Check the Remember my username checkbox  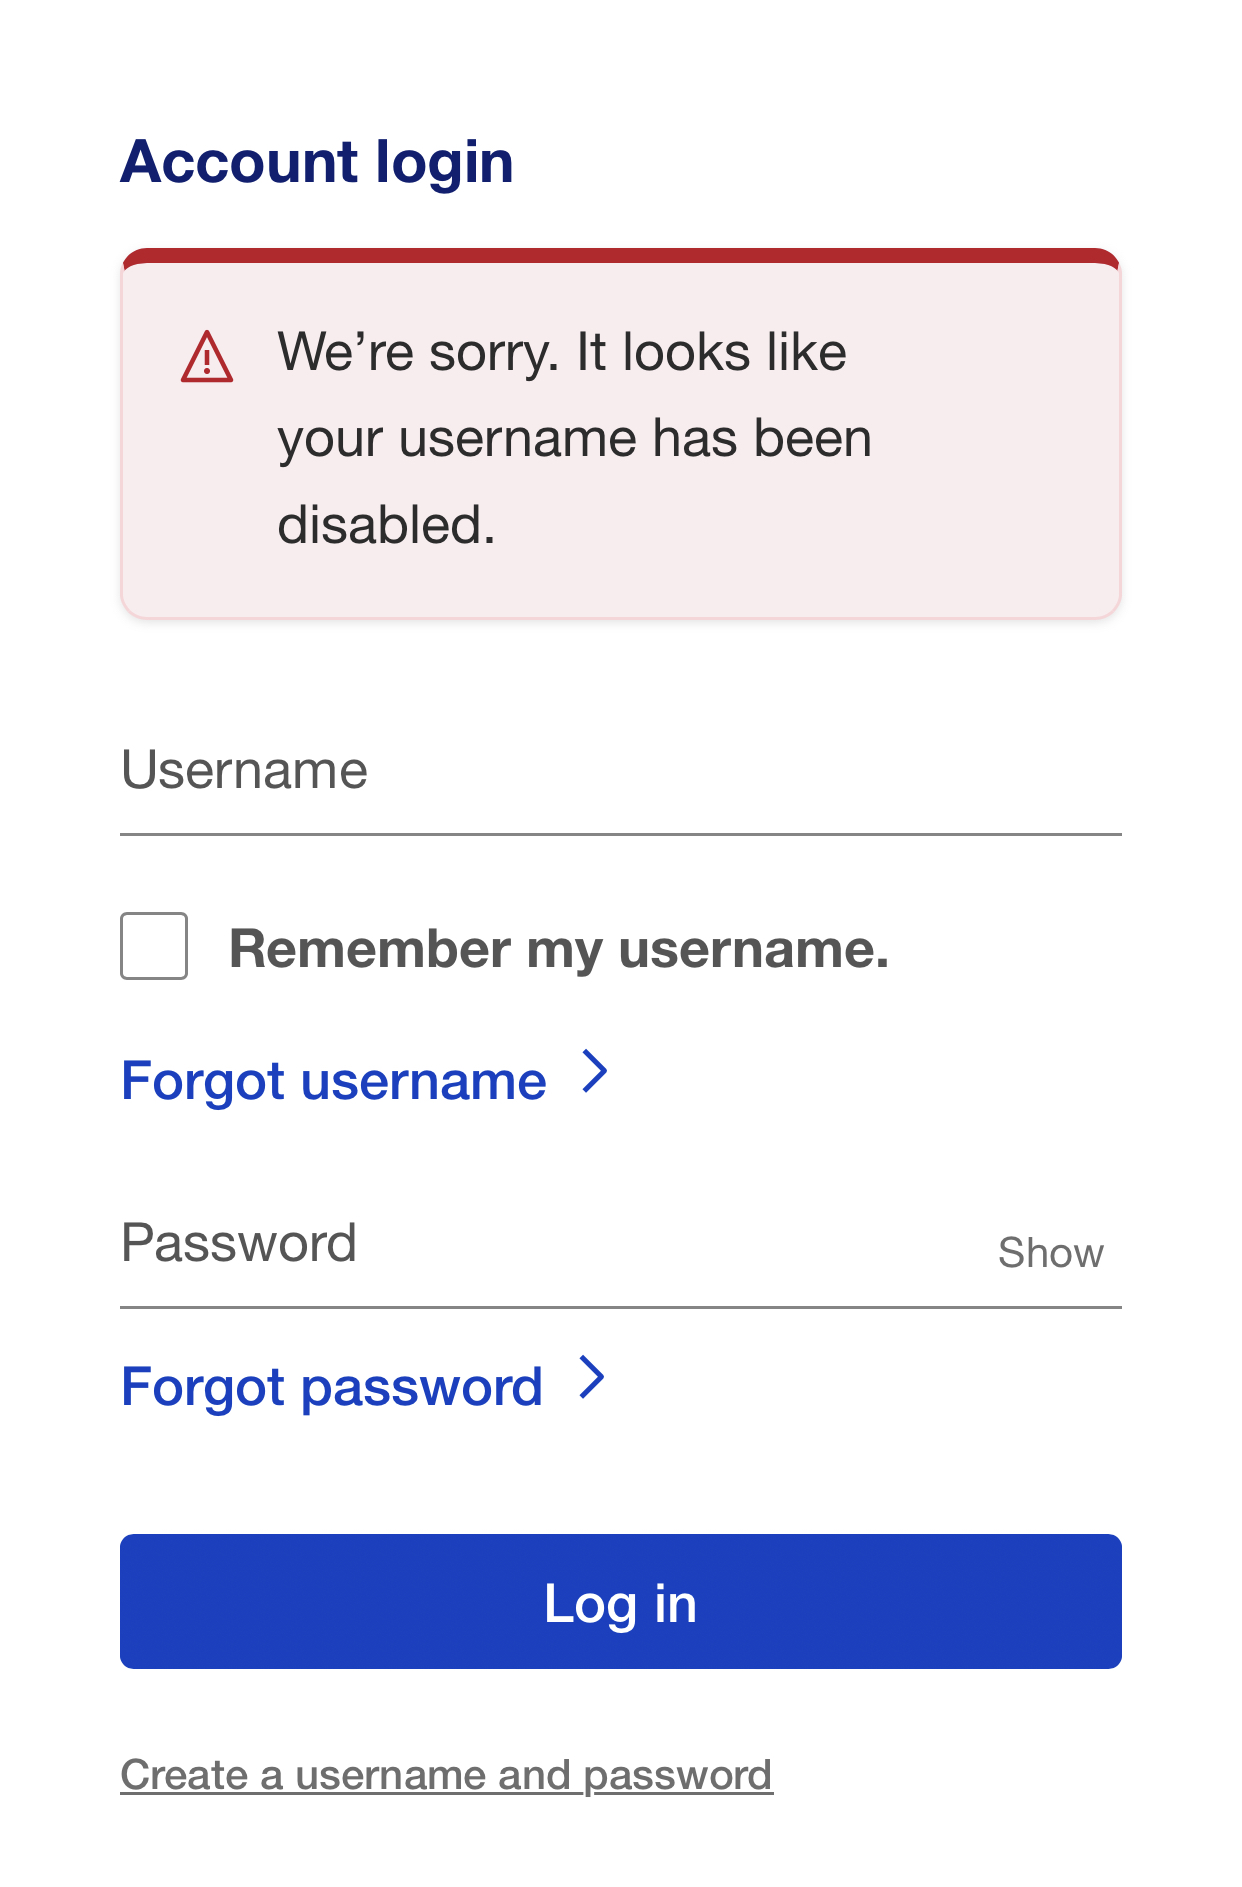(153, 946)
